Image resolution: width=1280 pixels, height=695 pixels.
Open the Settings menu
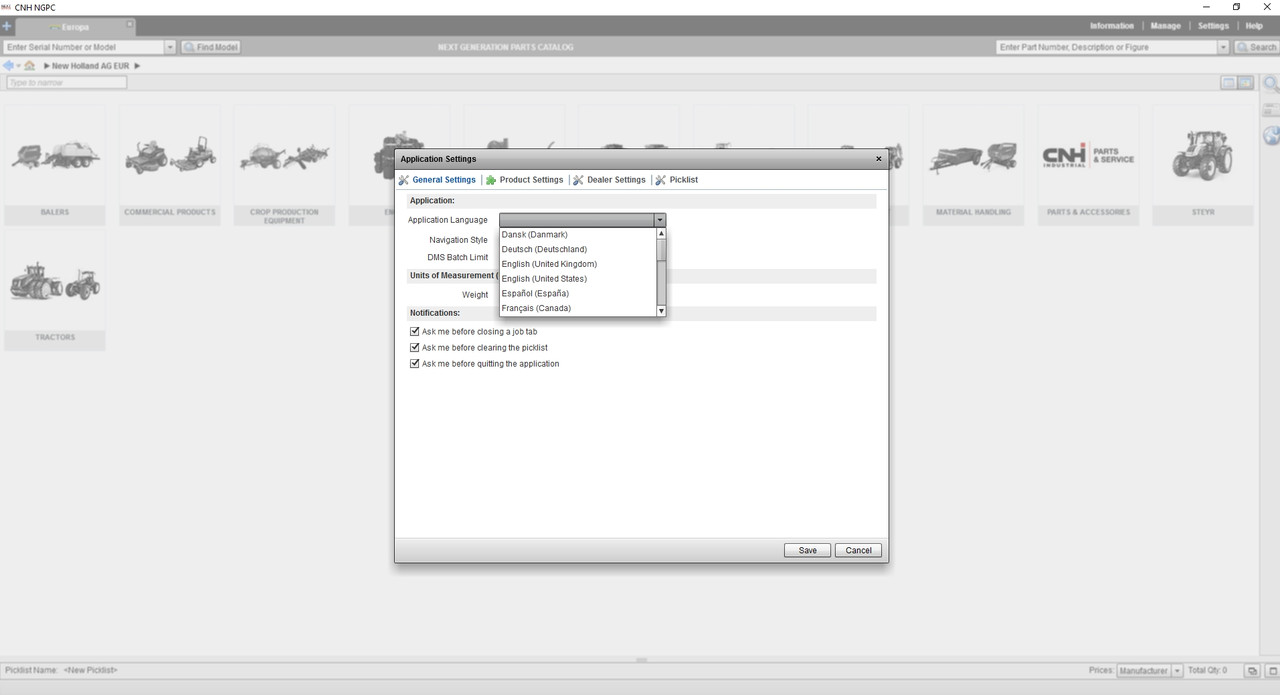1213,26
